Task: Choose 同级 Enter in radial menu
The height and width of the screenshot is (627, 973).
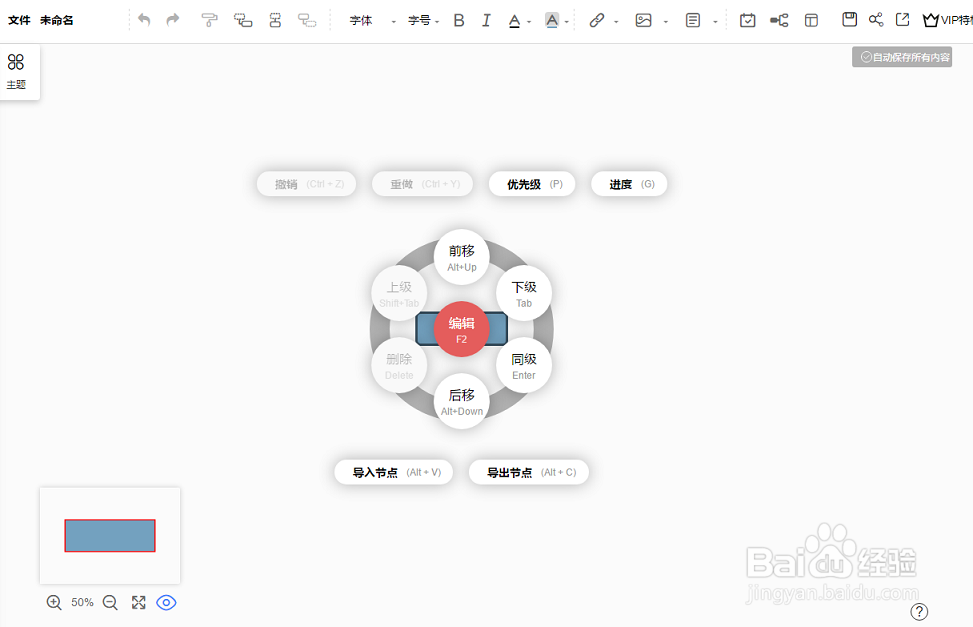Action: (x=524, y=365)
